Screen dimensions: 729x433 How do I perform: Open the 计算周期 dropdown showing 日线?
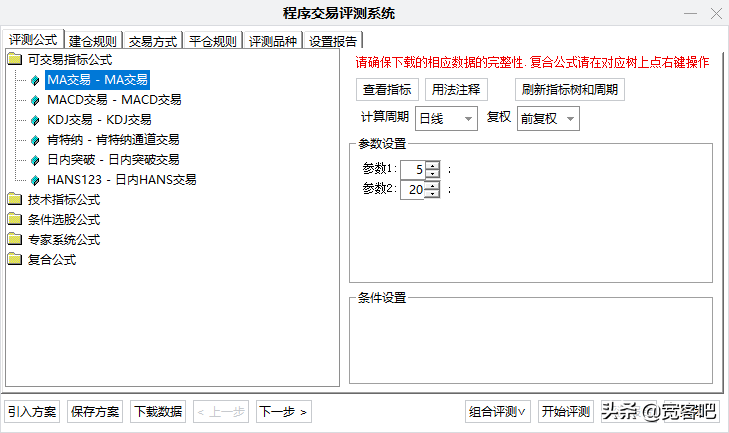pyautogui.click(x=446, y=118)
